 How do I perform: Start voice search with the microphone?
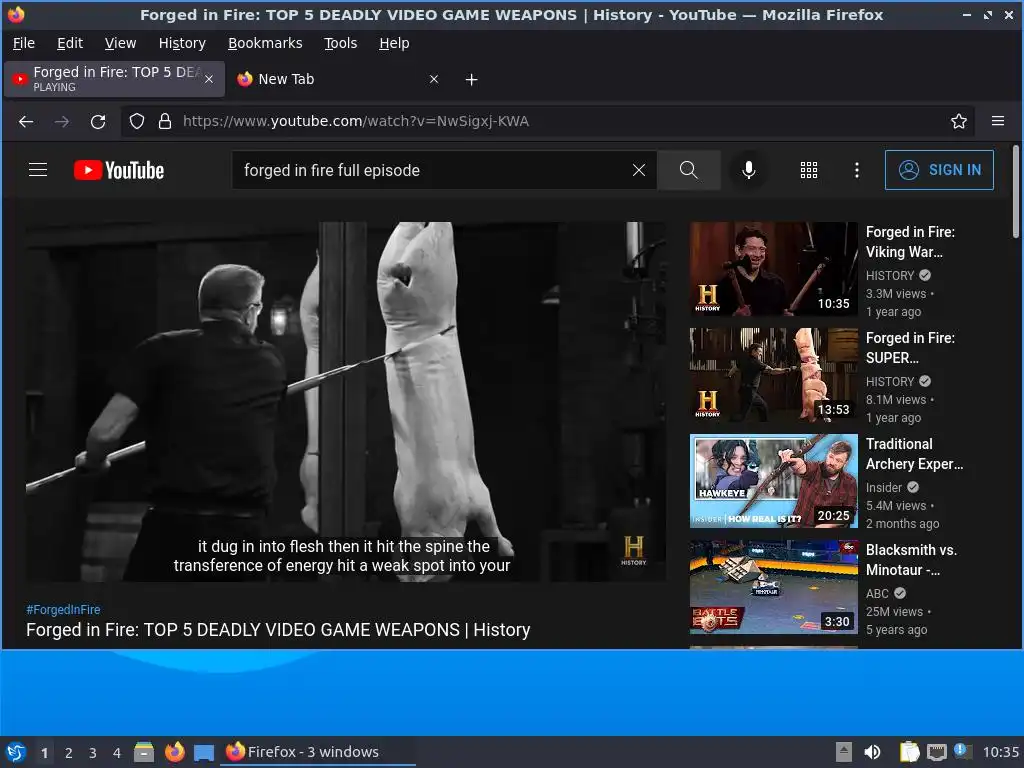point(748,170)
